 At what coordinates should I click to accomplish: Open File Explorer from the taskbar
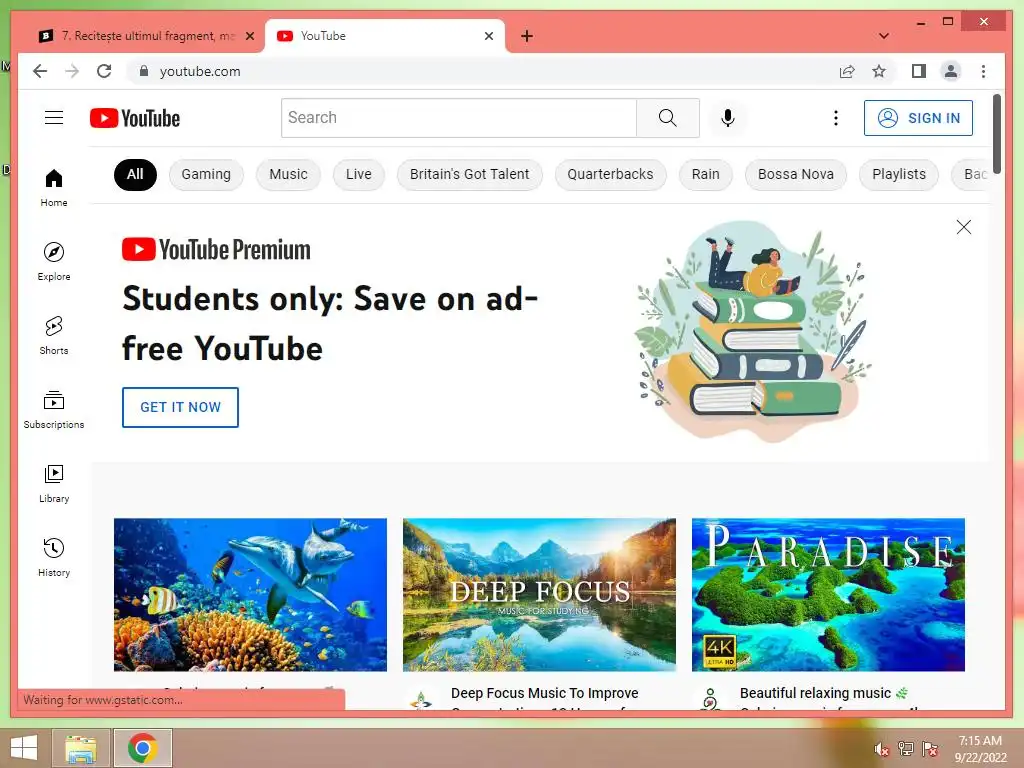(81, 748)
